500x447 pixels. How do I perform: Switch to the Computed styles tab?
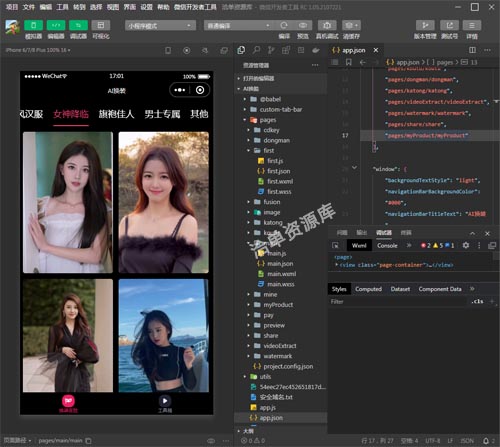[368, 289]
